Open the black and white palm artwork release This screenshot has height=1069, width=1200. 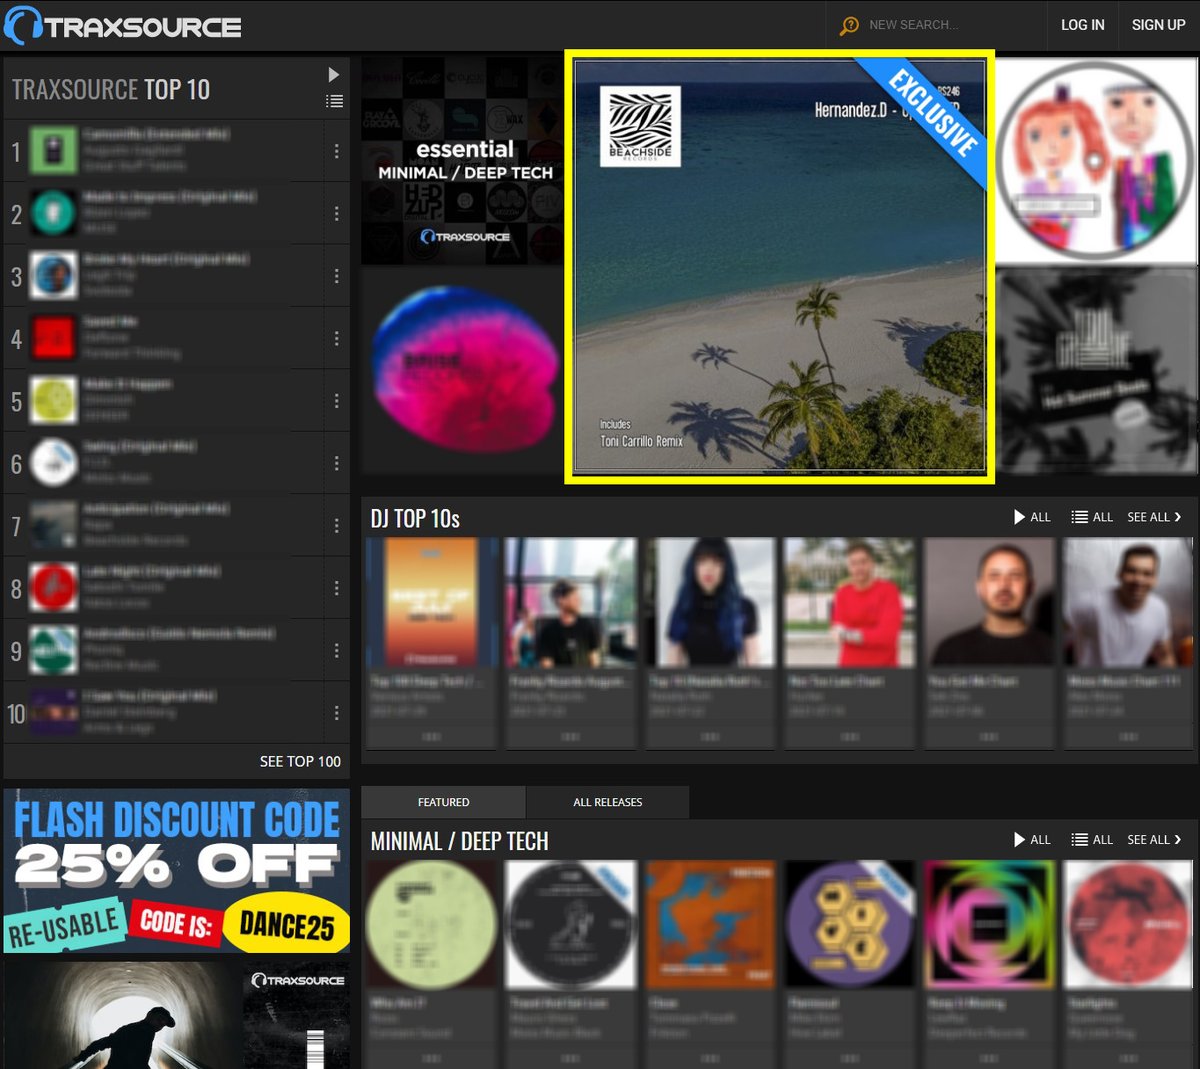(1095, 370)
